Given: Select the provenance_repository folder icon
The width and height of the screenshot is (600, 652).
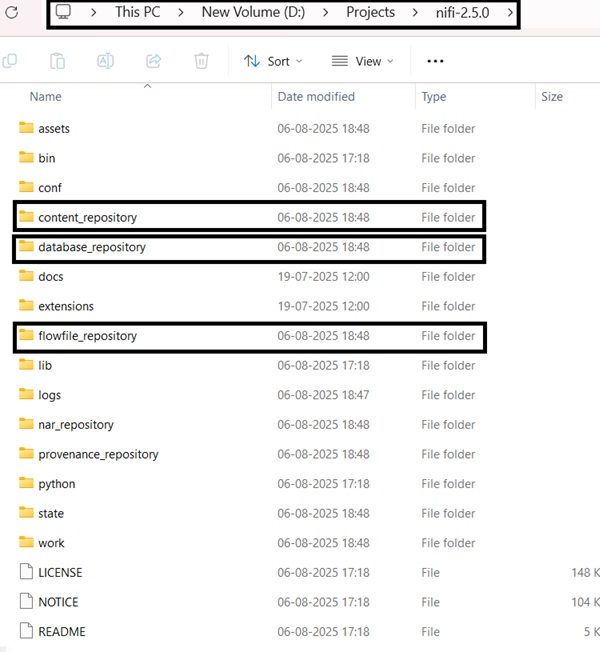Looking at the screenshot, I should click(x=26, y=453).
